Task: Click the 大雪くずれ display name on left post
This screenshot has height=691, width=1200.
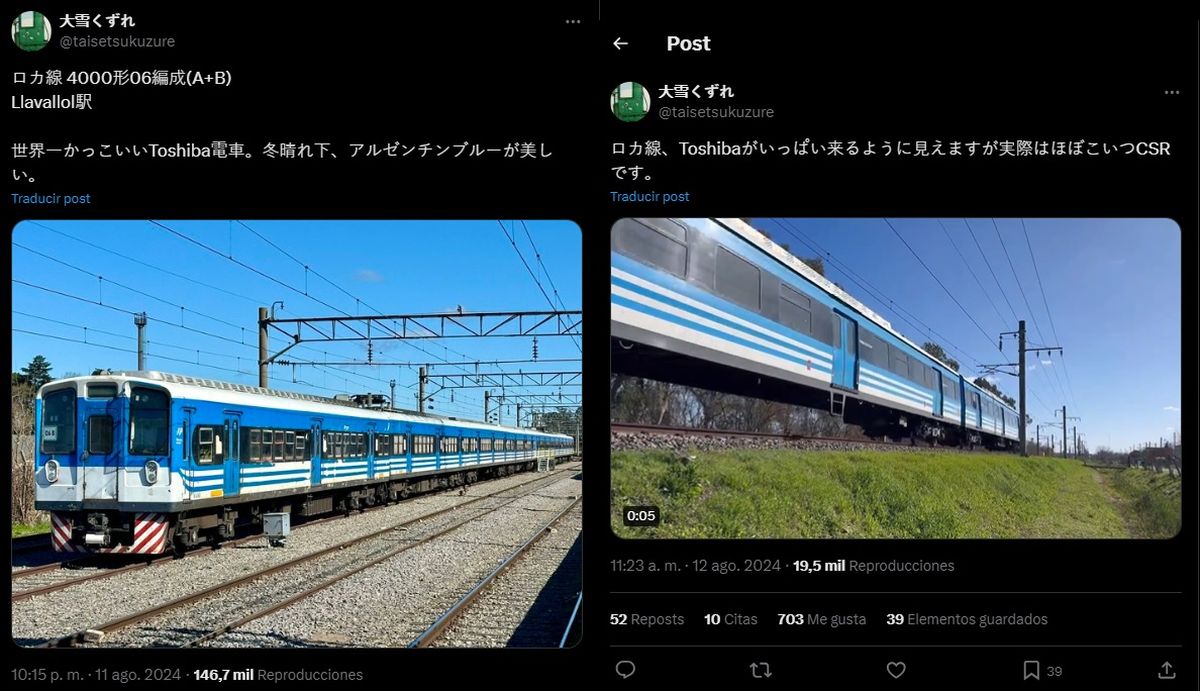Action: [x=97, y=20]
